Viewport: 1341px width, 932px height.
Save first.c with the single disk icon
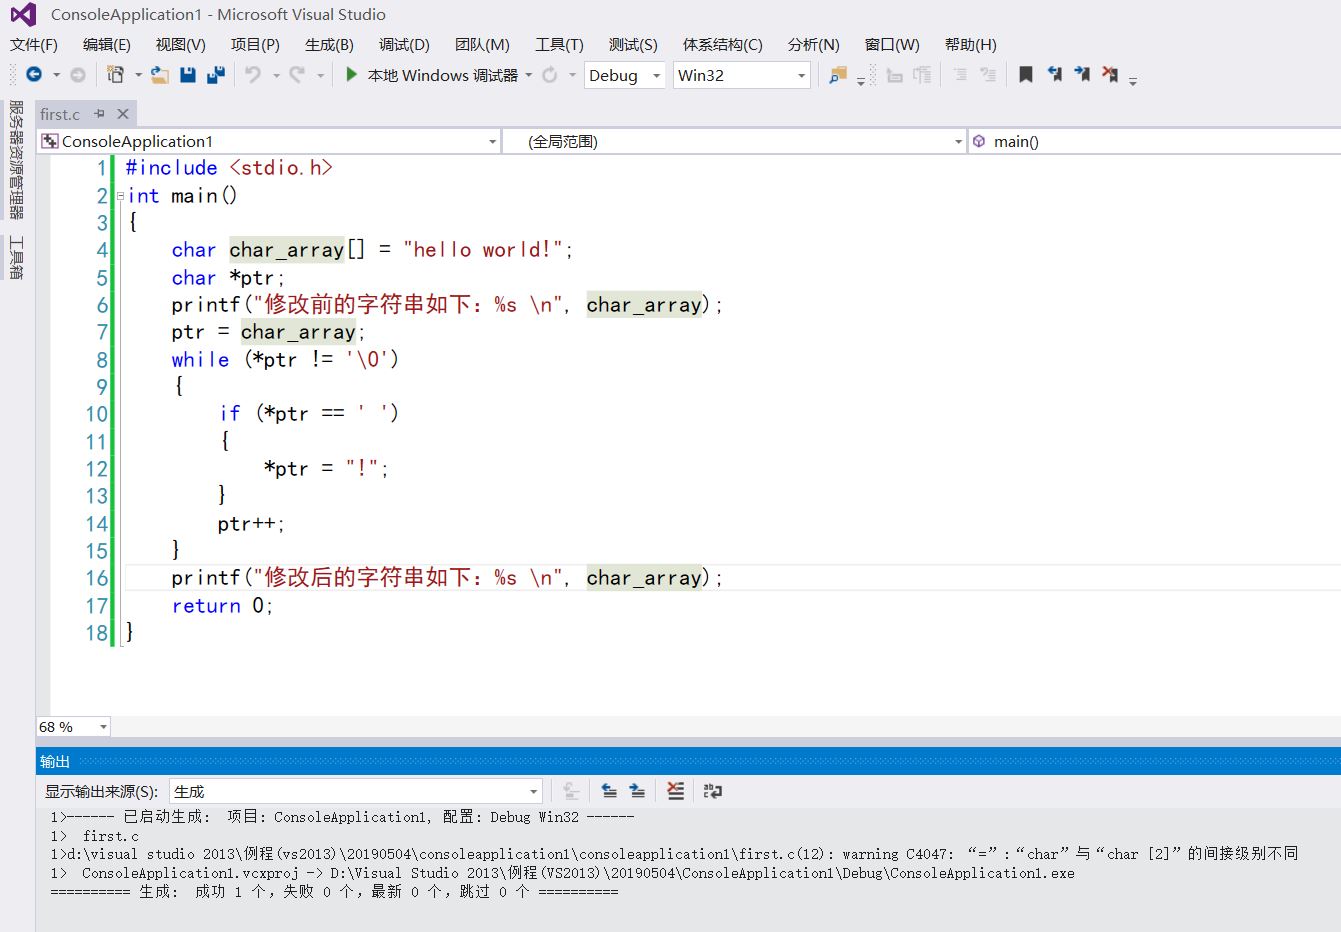pos(188,75)
